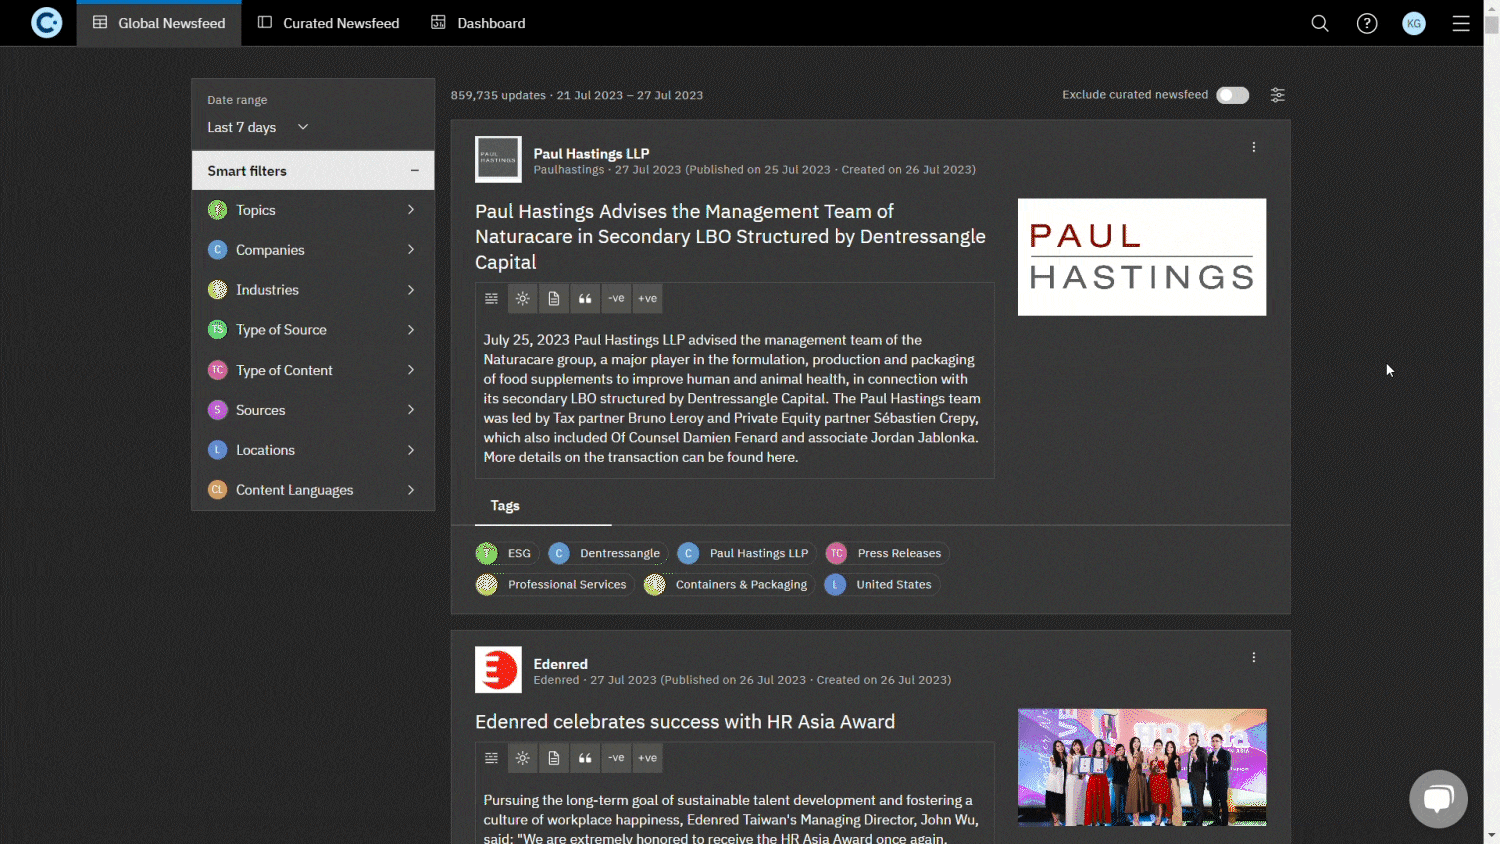This screenshot has height=844, width=1500.
Task: Toggle Exclude curated newsfeed switch
Action: pos(1232,95)
